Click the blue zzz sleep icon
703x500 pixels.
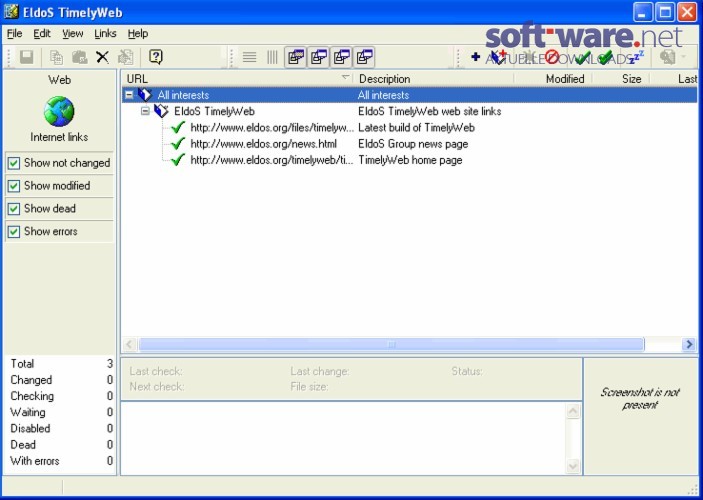tap(637, 57)
